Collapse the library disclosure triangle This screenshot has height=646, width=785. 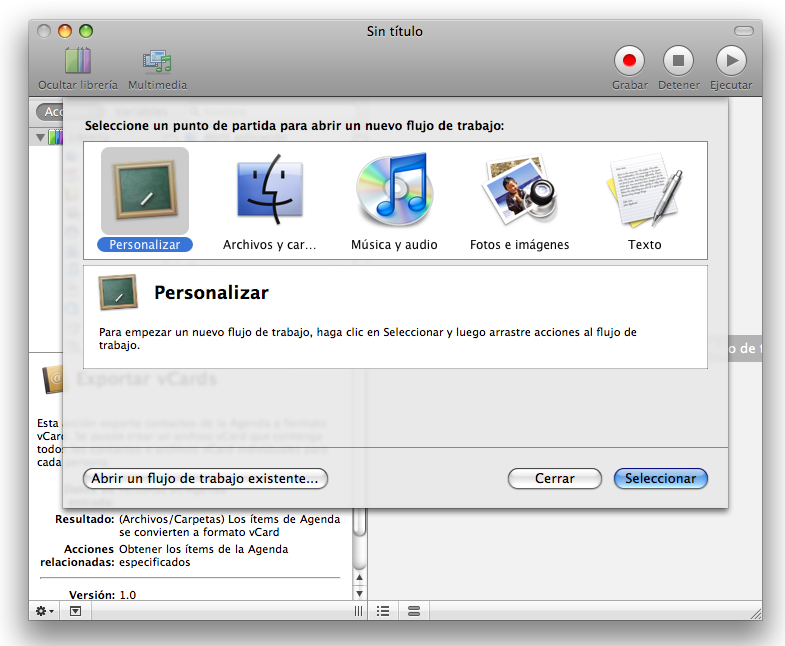41,137
